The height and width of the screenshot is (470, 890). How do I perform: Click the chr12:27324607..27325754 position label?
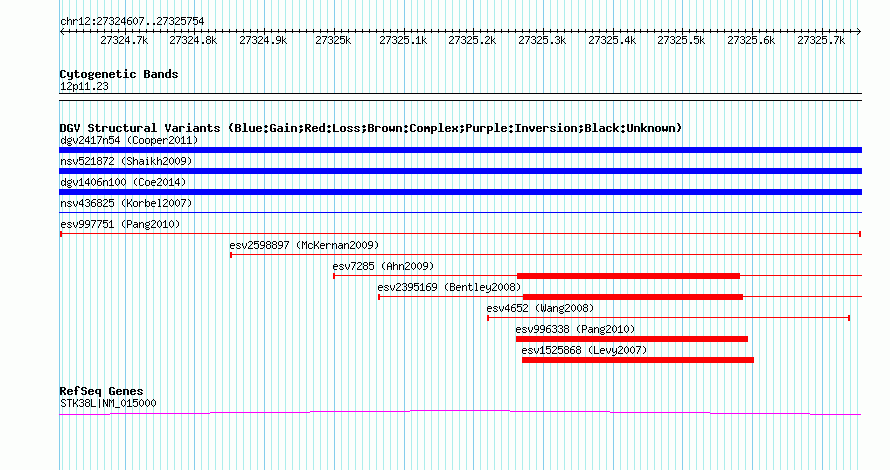pos(132,21)
